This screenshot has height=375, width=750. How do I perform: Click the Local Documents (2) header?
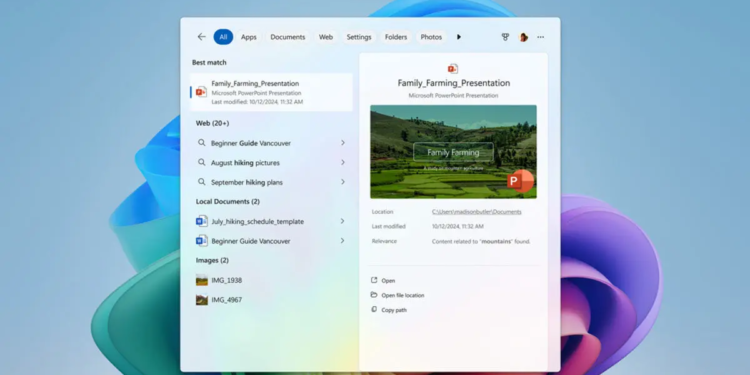click(x=228, y=202)
